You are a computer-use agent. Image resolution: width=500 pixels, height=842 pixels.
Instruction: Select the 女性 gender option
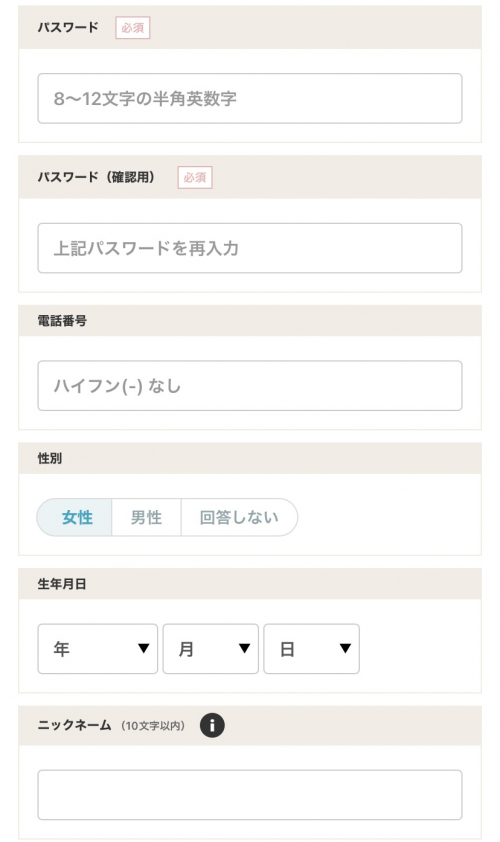click(75, 517)
